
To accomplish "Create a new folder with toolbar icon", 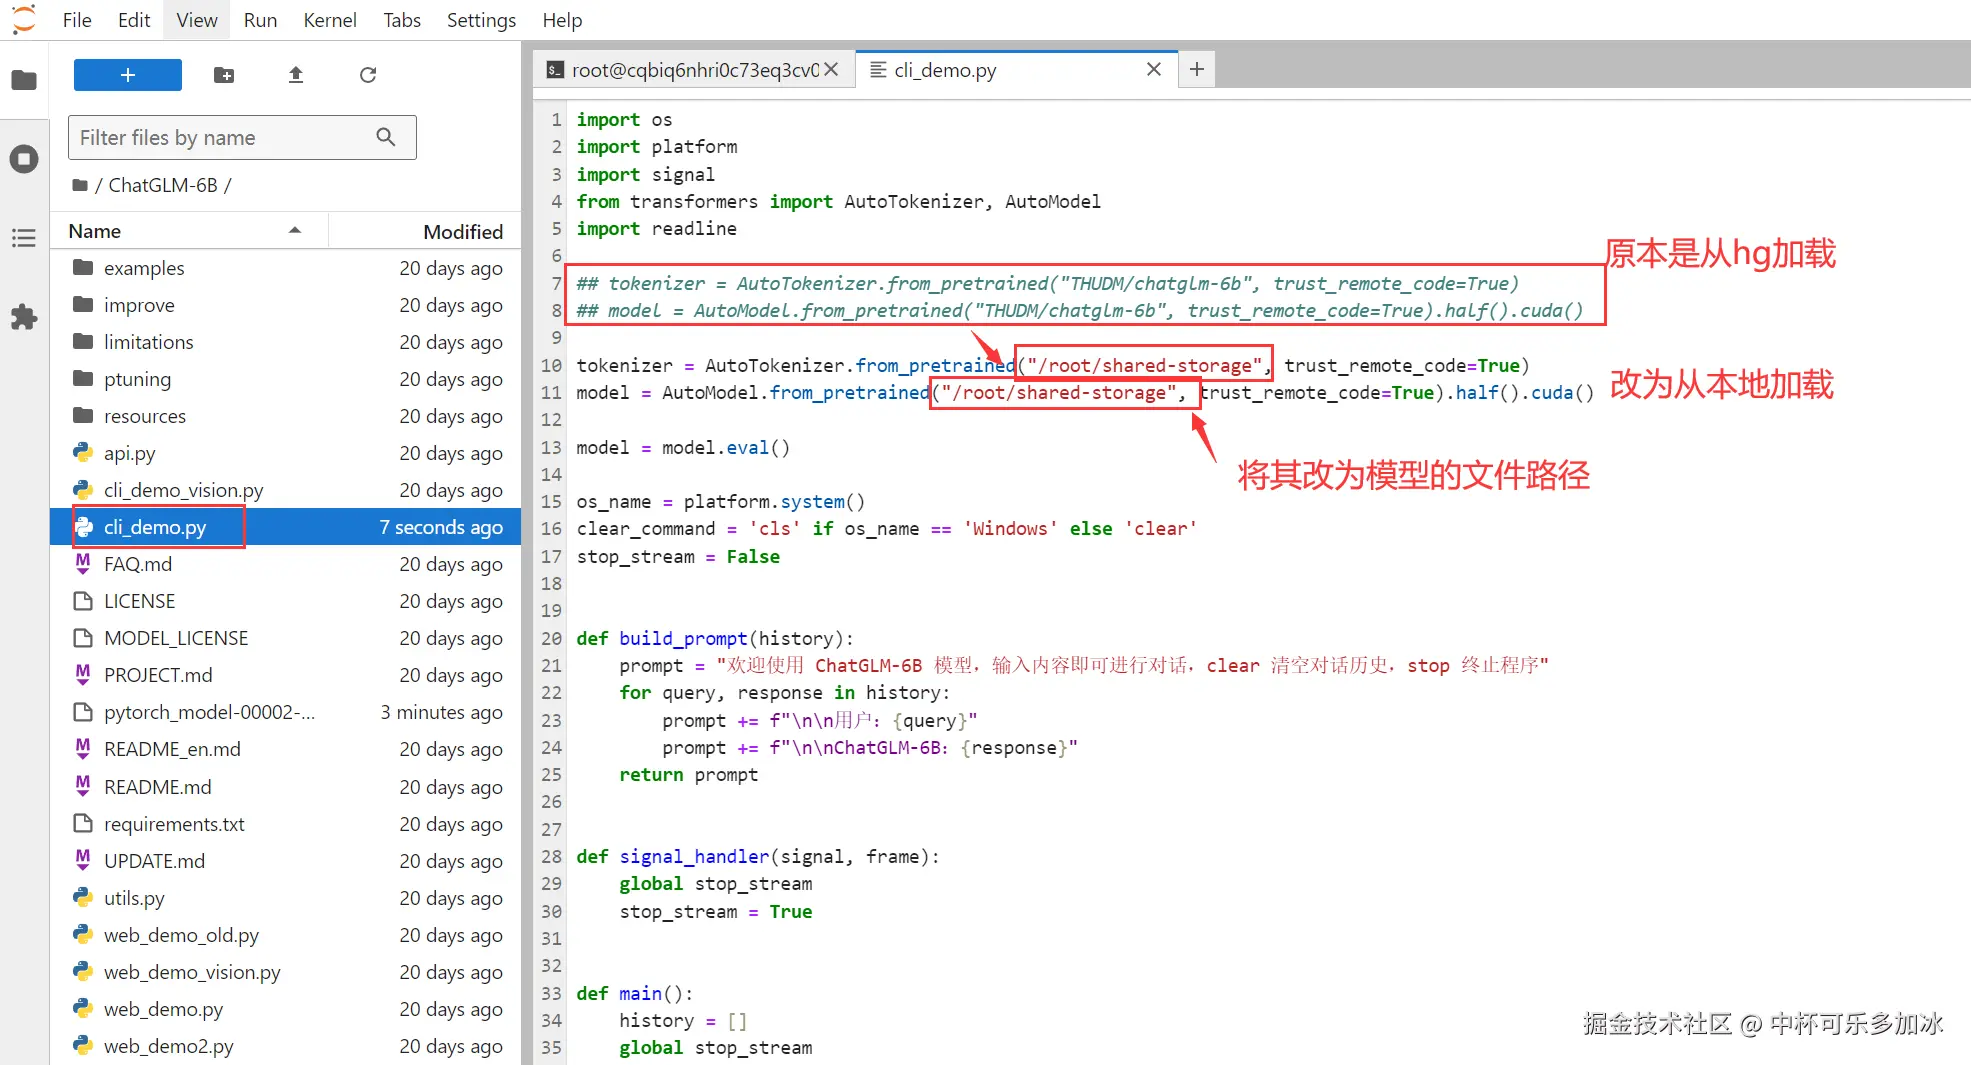I will 224,75.
